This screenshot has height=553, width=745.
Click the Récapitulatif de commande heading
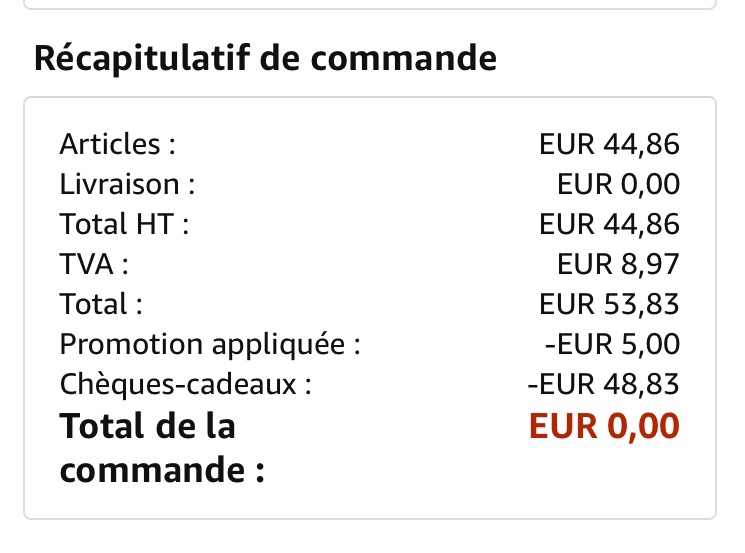tap(265, 59)
